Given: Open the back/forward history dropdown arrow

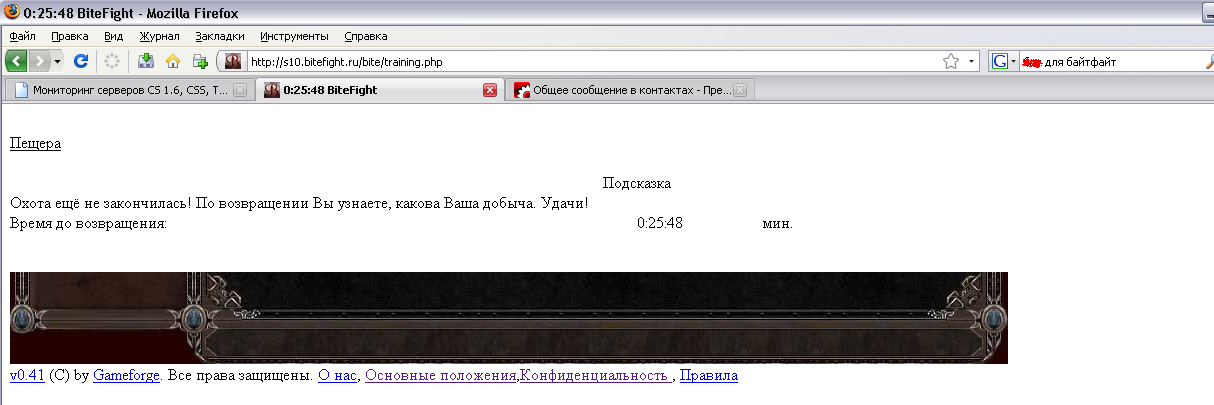Looking at the screenshot, I should pos(58,61).
